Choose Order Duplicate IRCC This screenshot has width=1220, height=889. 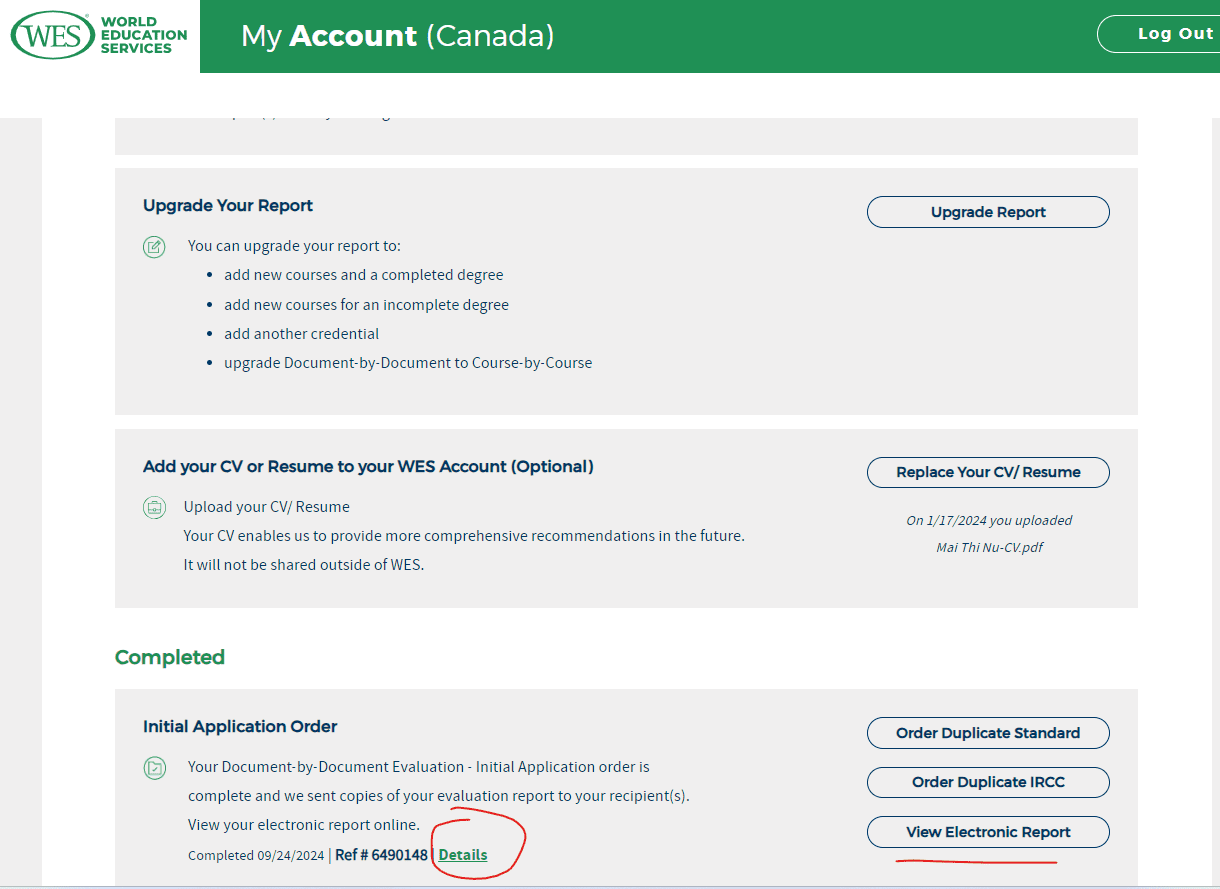pyautogui.click(x=988, y=782)
